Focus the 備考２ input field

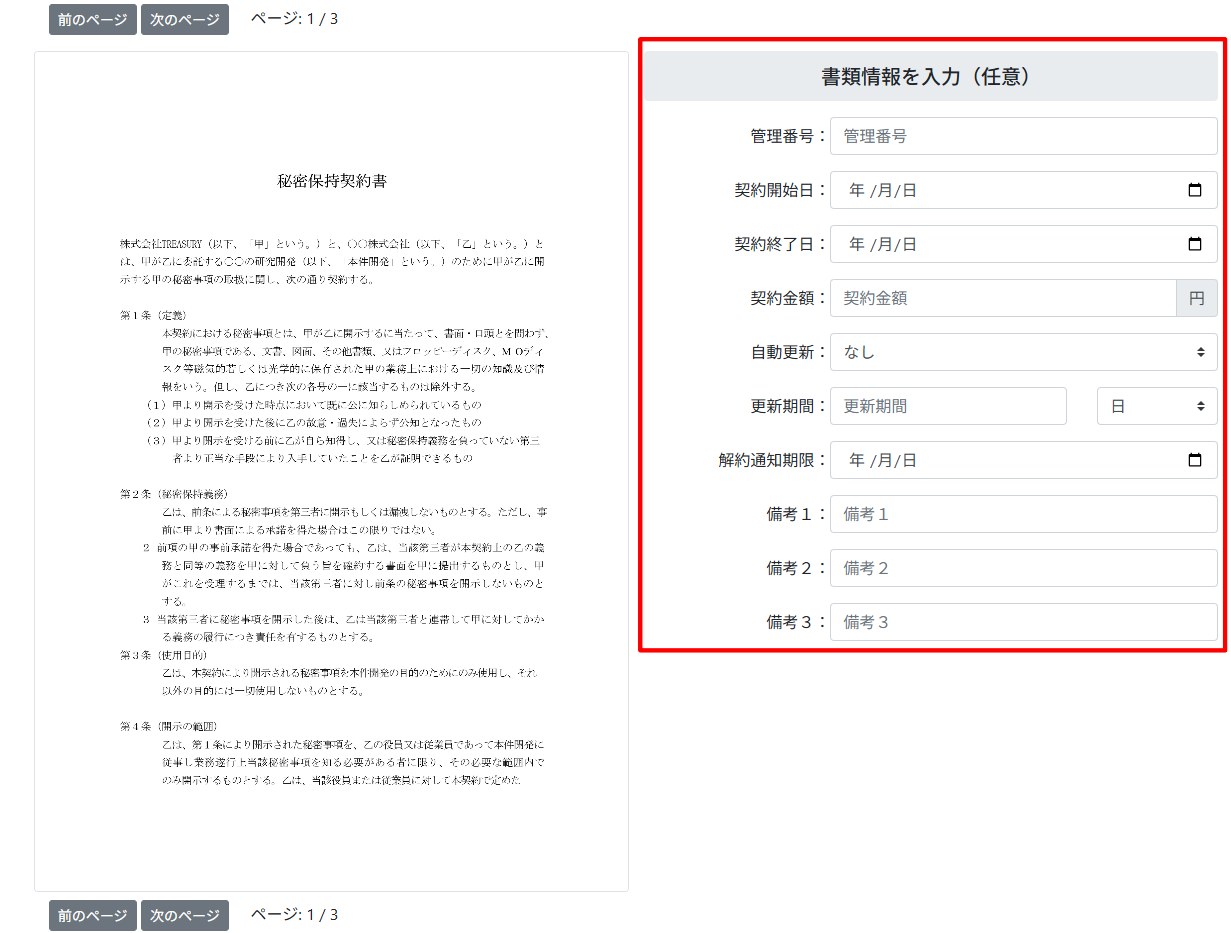(1024, 568)
